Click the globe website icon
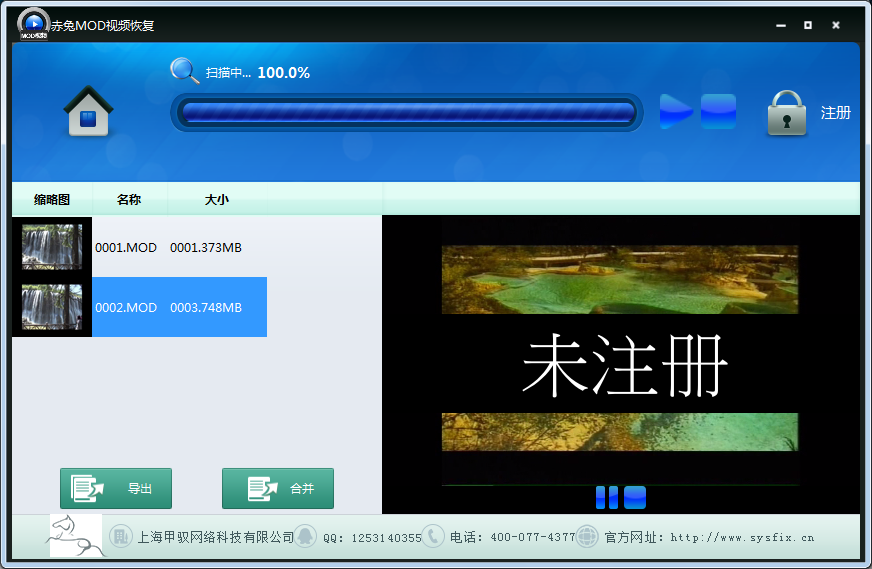The height and width of the screenshot is (569, 872). click(587, 536)
